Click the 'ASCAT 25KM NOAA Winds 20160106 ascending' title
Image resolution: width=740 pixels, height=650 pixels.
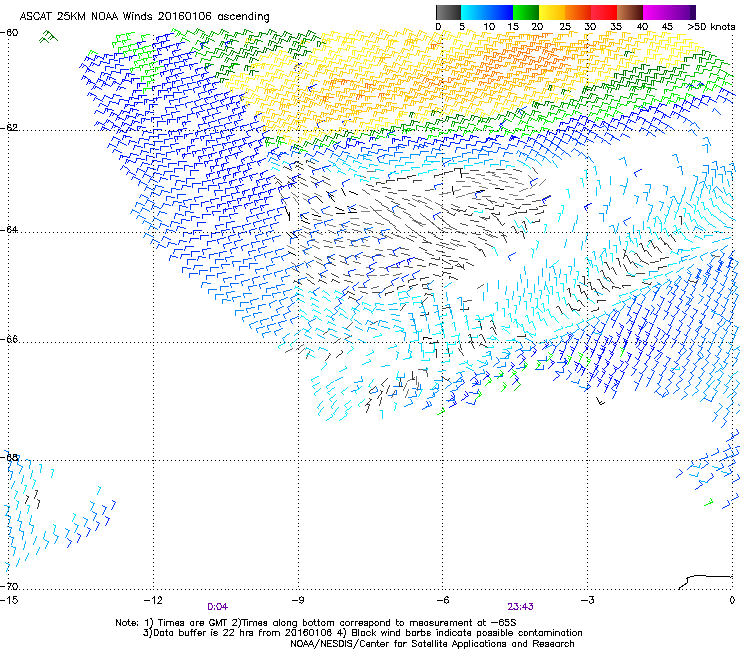(x=144, y=17)
